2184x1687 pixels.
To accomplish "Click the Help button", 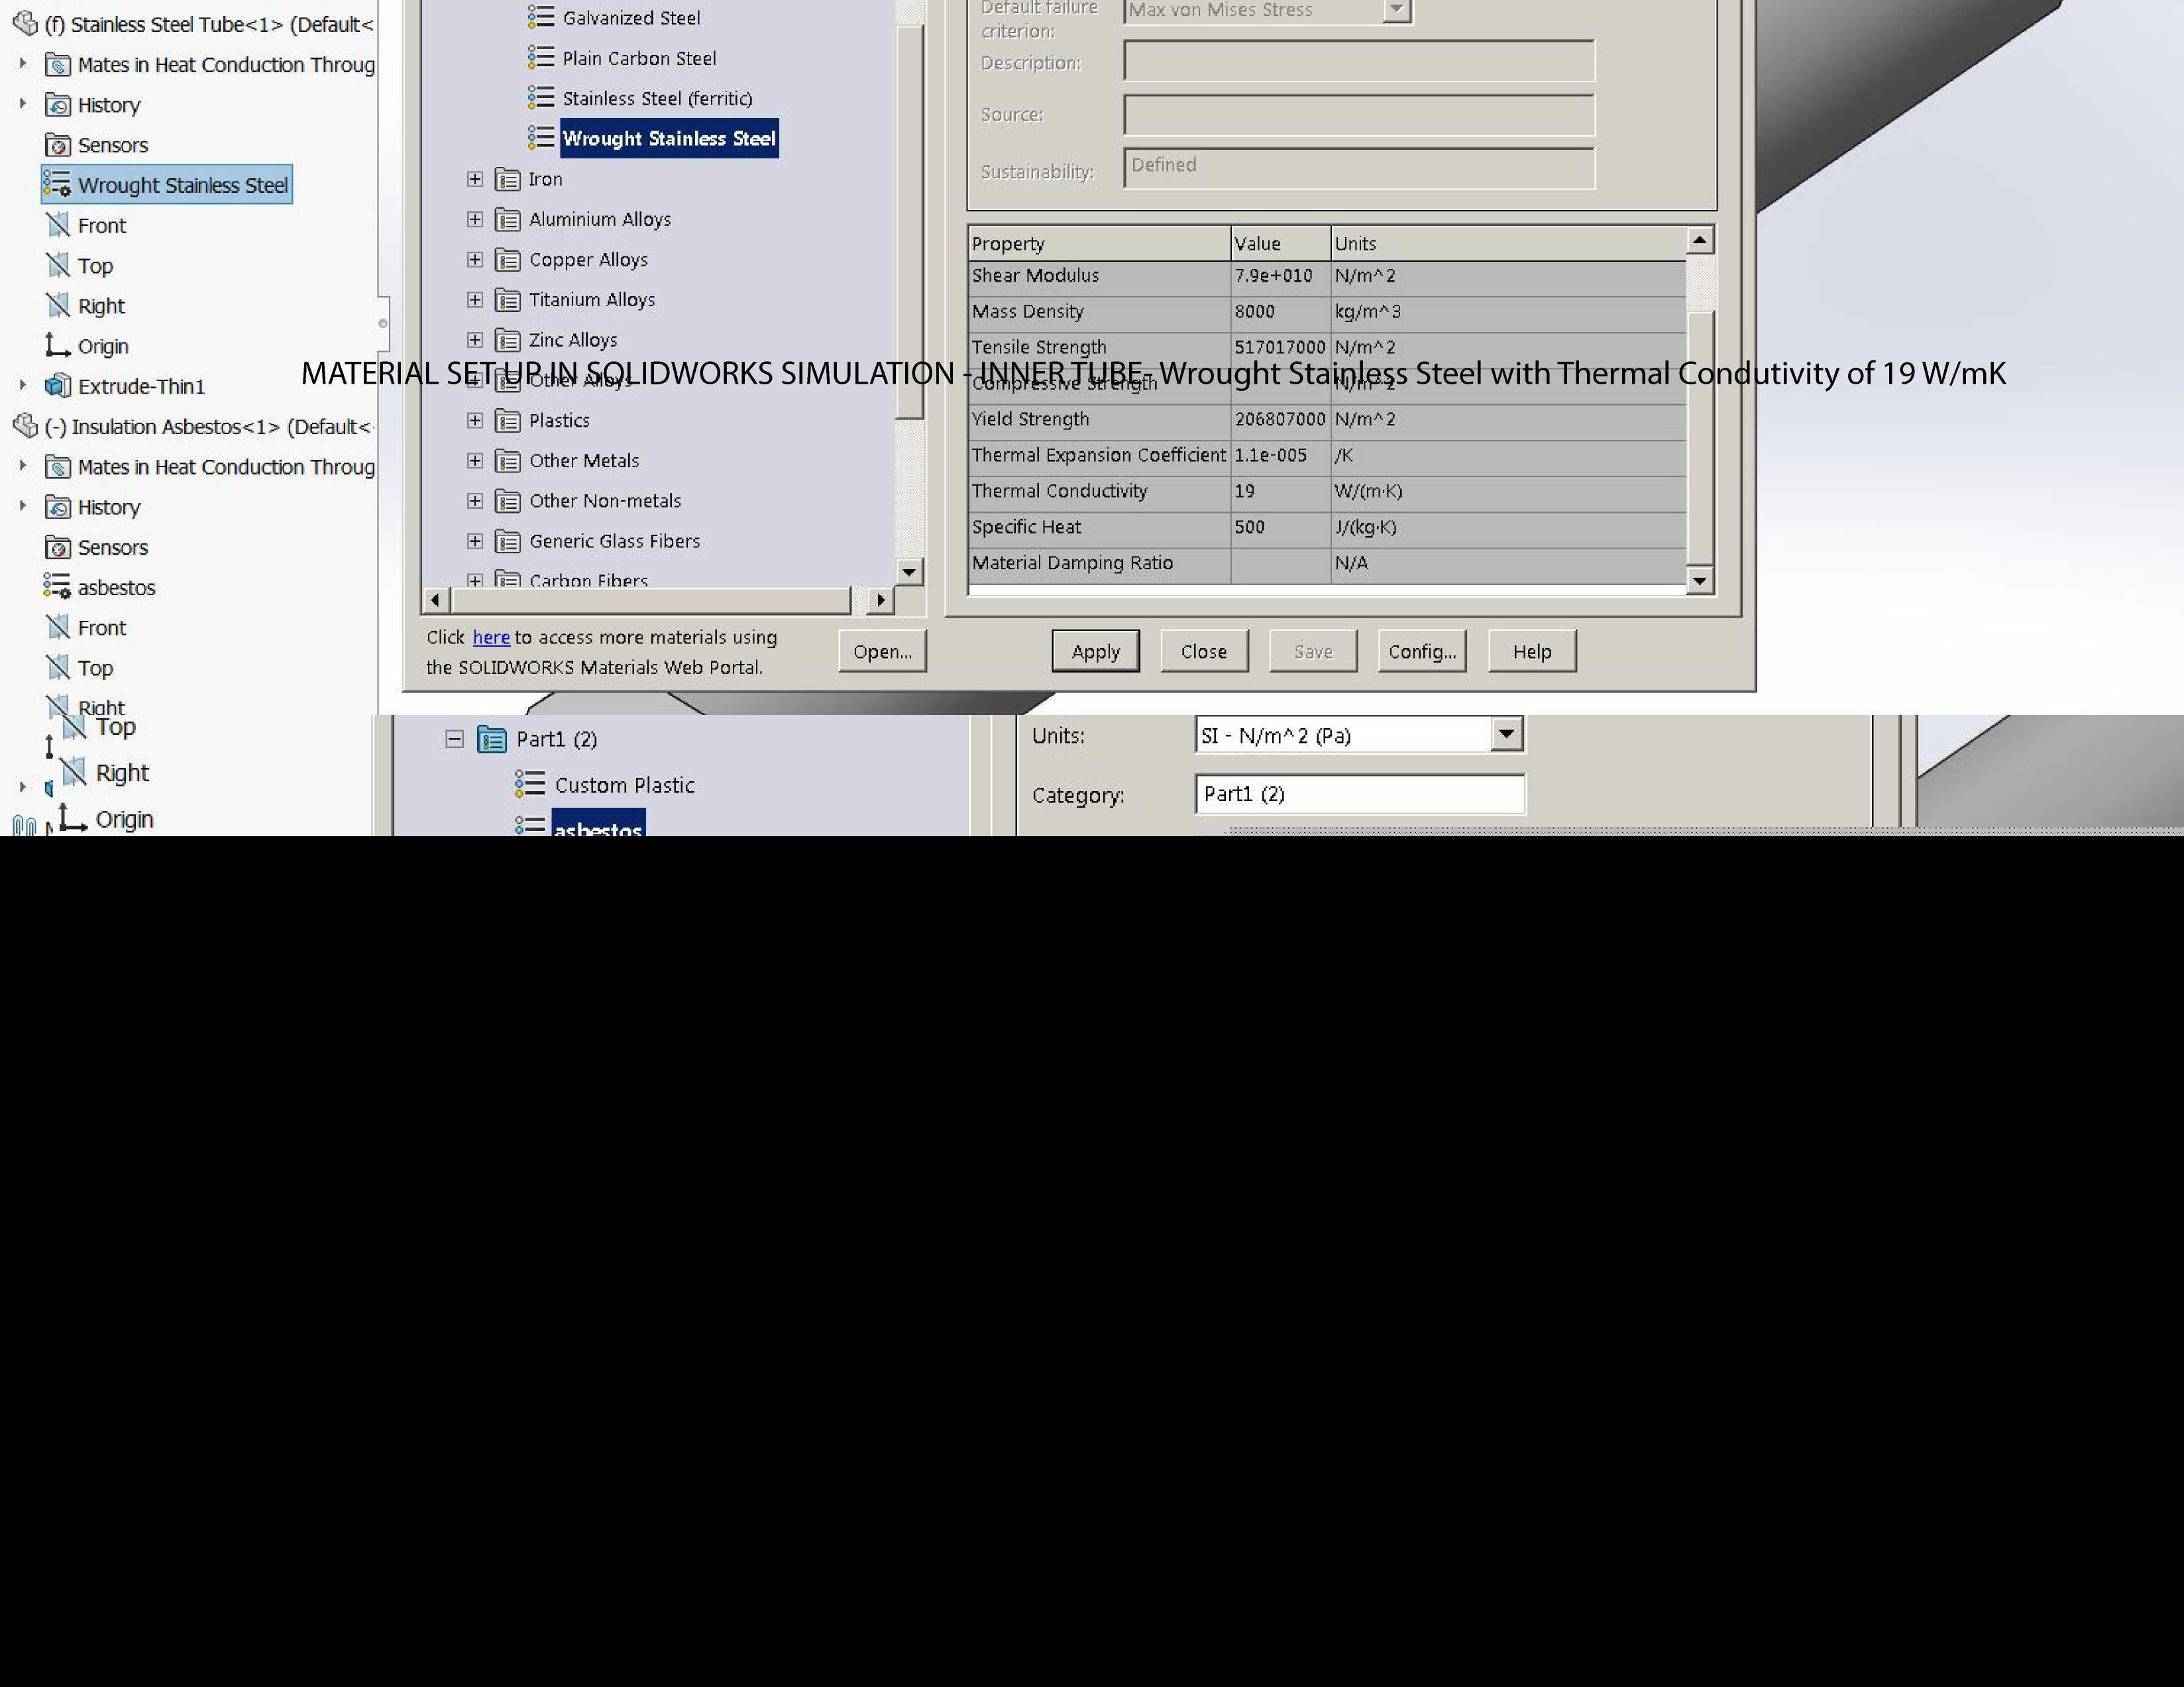I will tap(1532, 651).
